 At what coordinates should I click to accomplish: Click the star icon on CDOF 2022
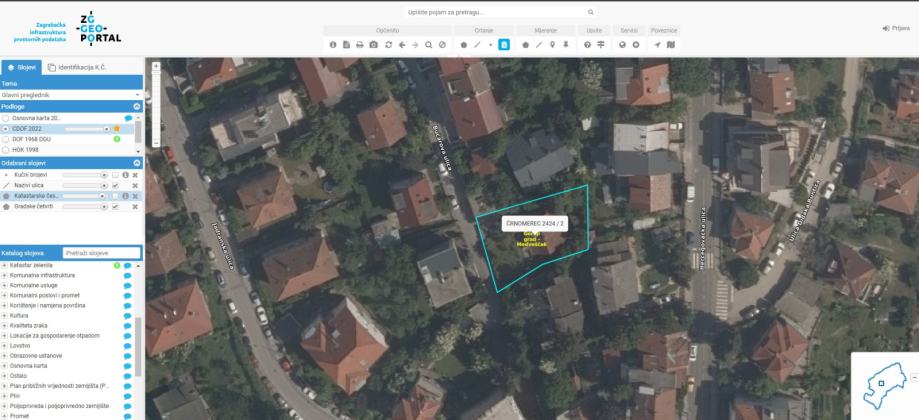(x=117, y=129)
